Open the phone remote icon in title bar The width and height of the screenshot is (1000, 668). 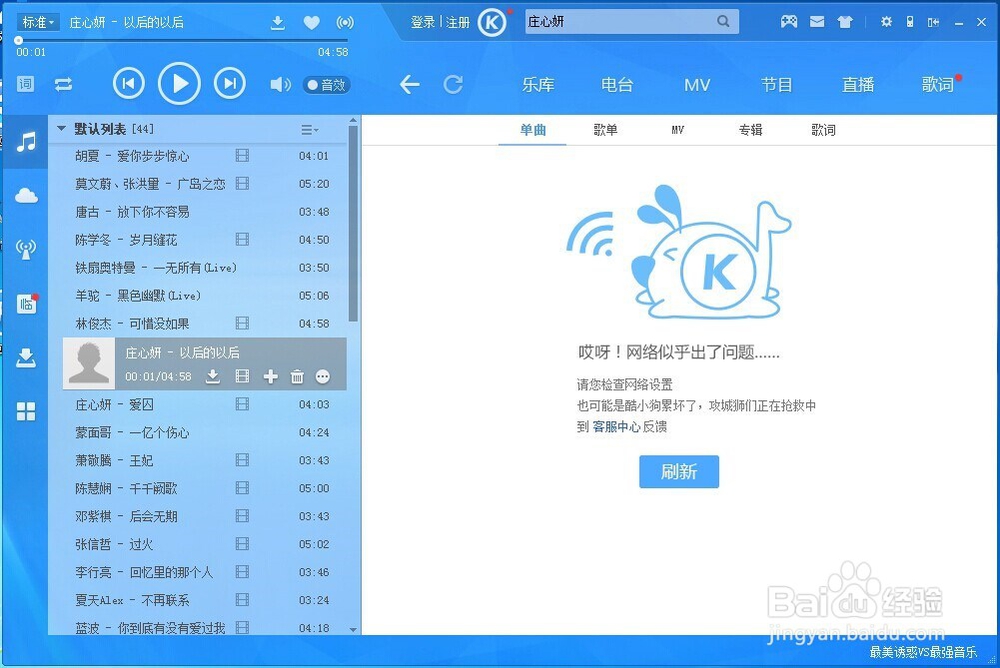pyautogui.click(x=910, y=22)
